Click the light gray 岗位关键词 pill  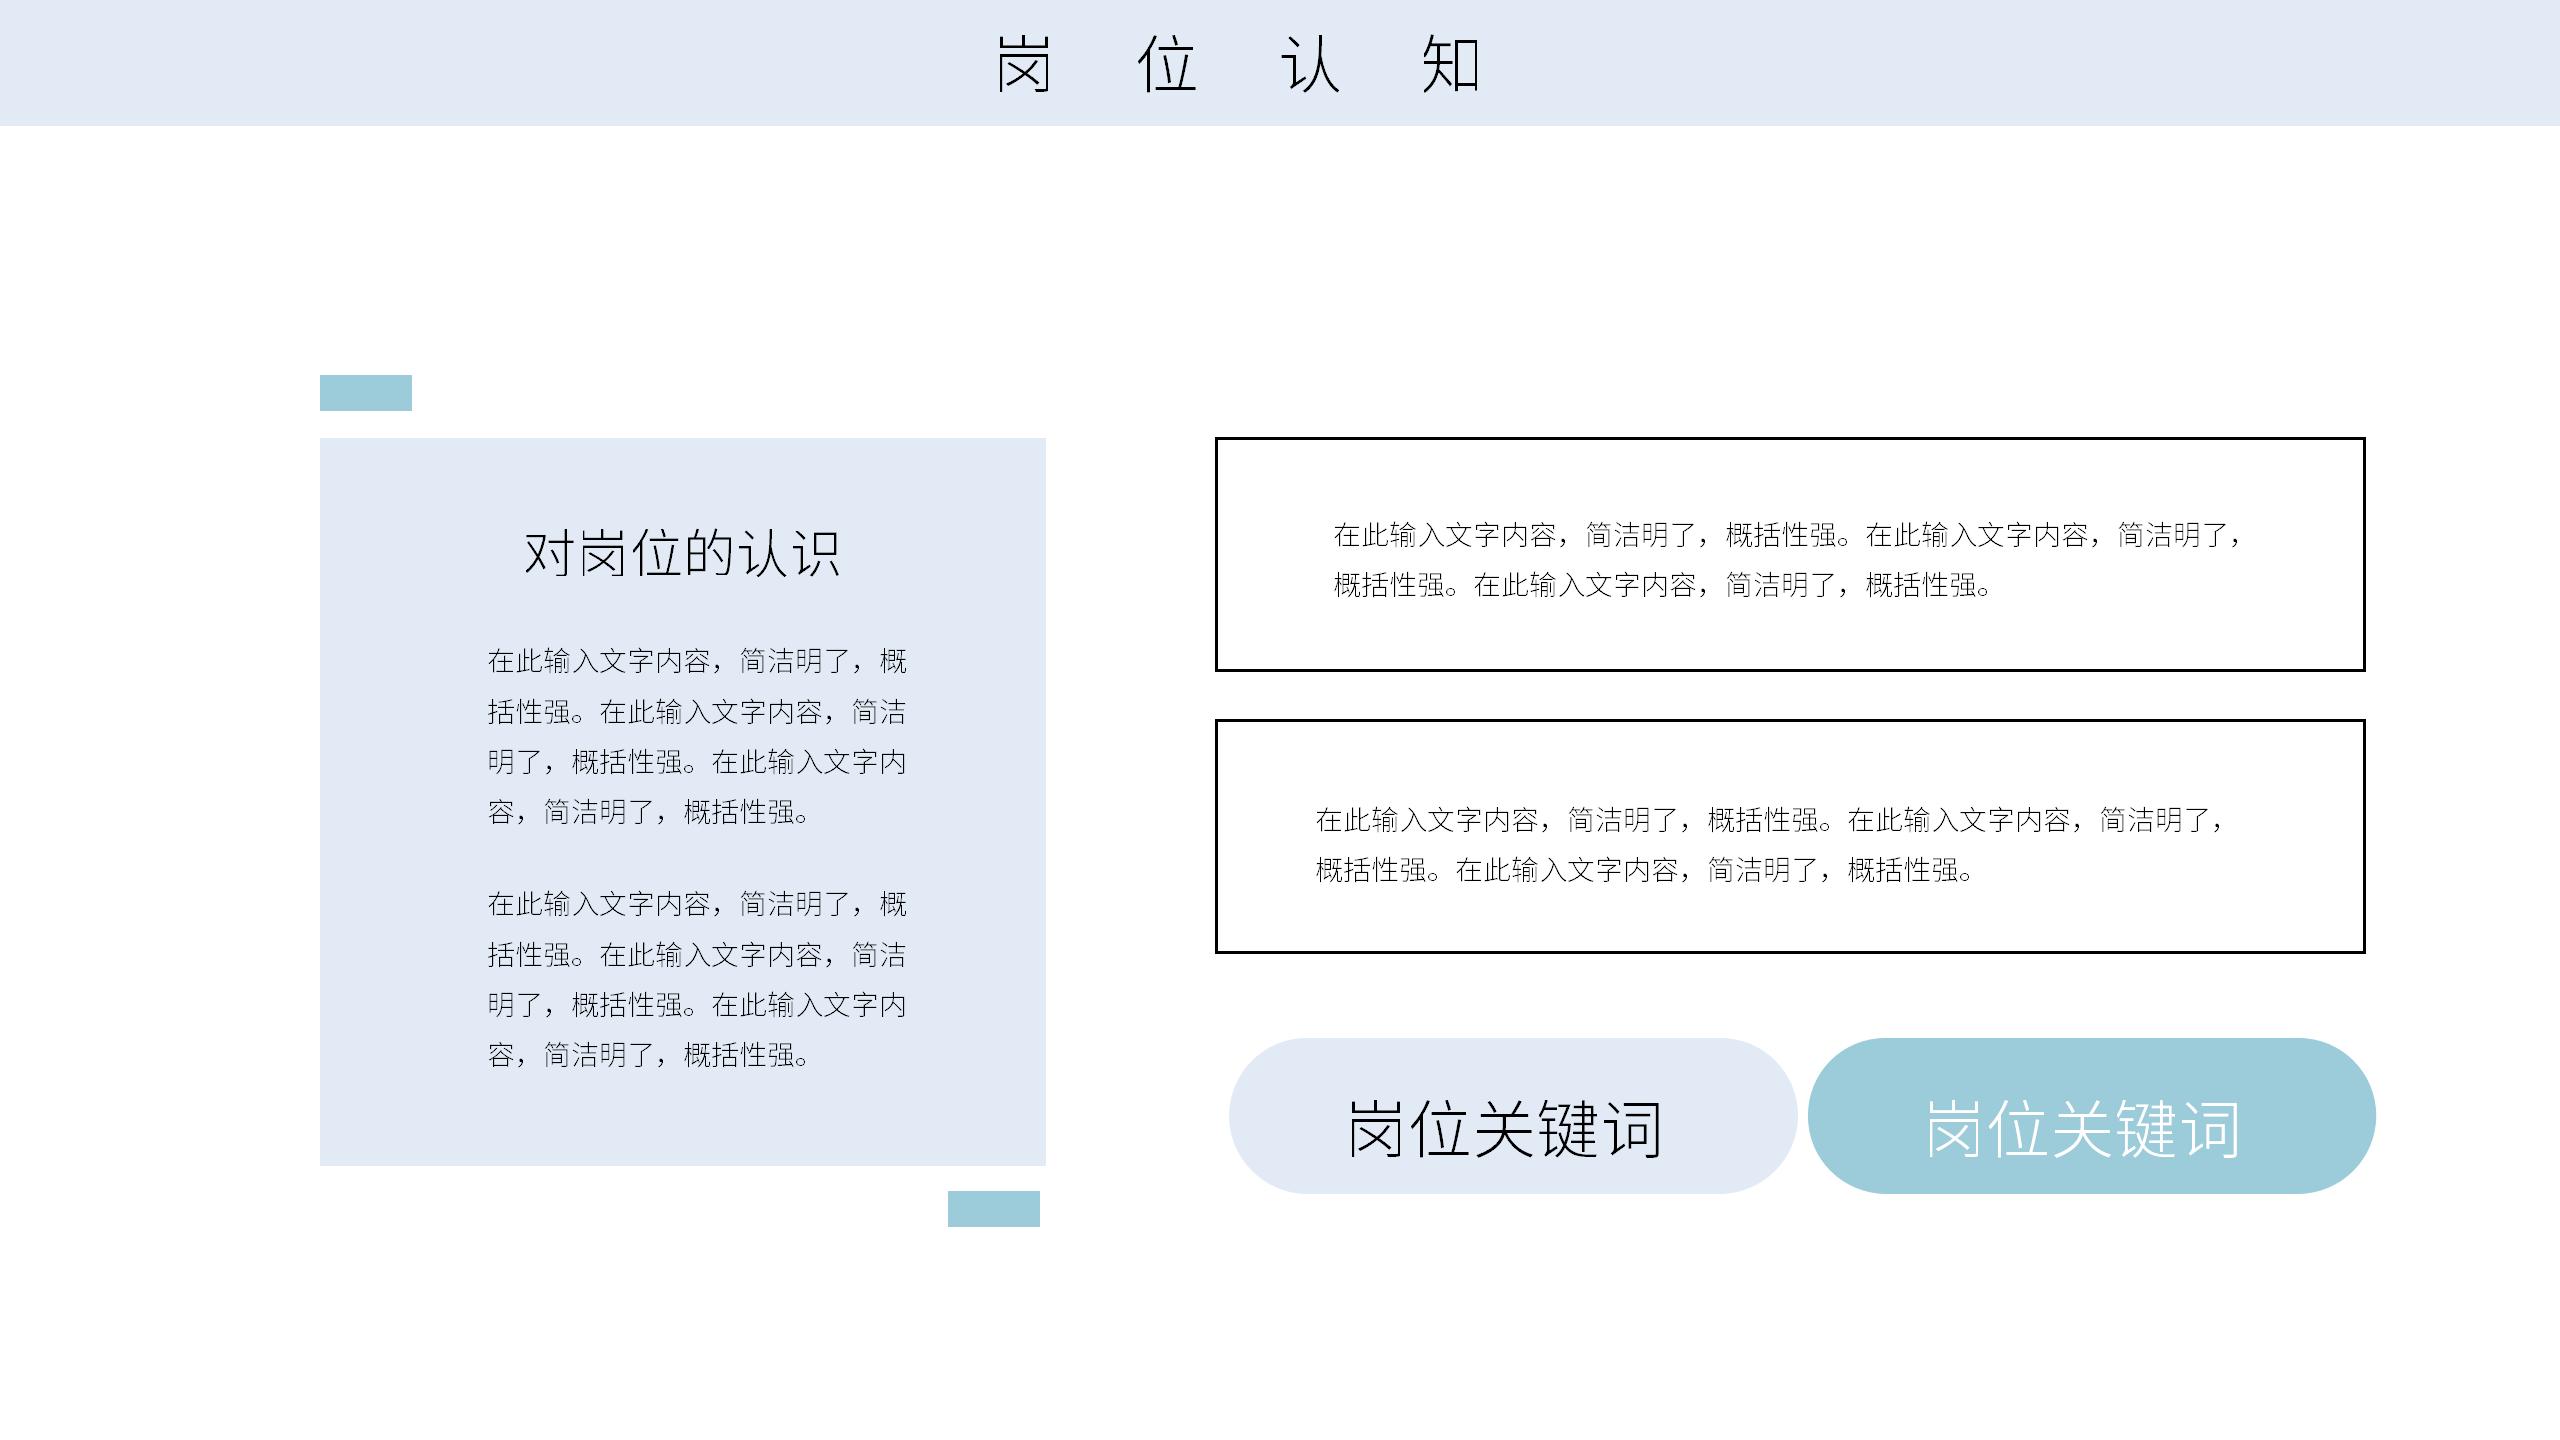point(1513,1116)
